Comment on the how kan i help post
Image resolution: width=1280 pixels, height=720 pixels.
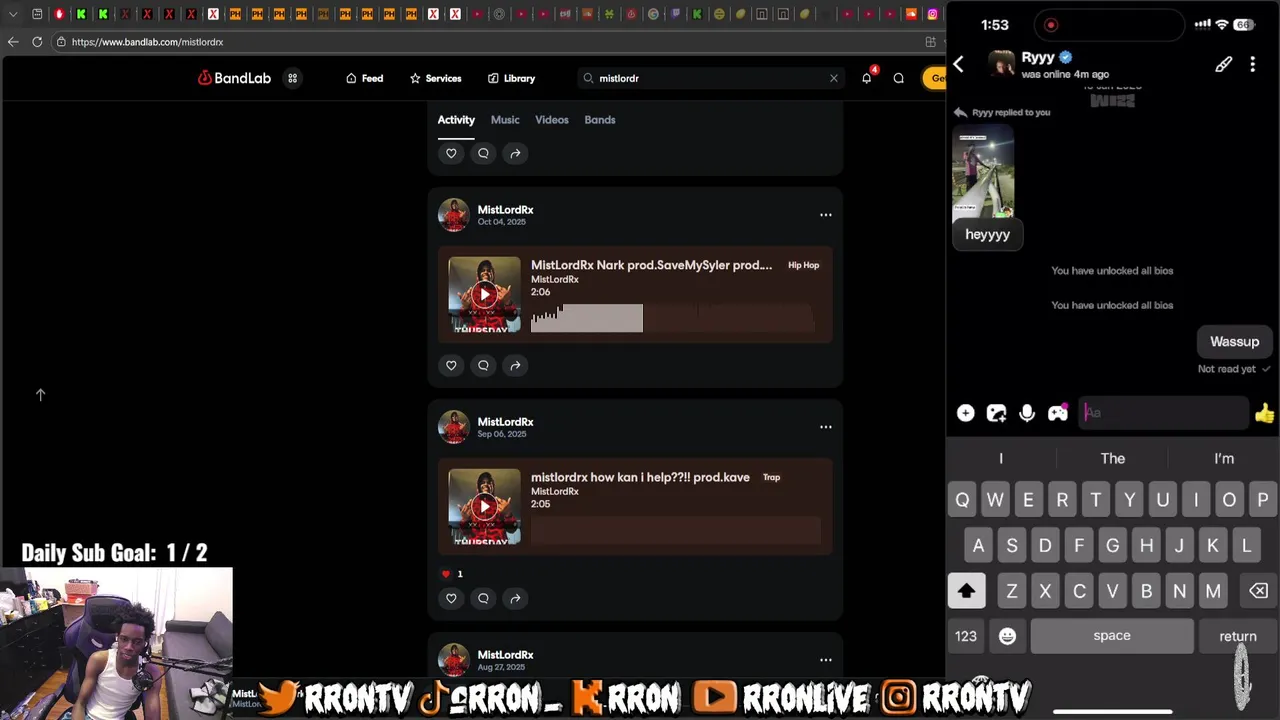[x=483, y=598]
